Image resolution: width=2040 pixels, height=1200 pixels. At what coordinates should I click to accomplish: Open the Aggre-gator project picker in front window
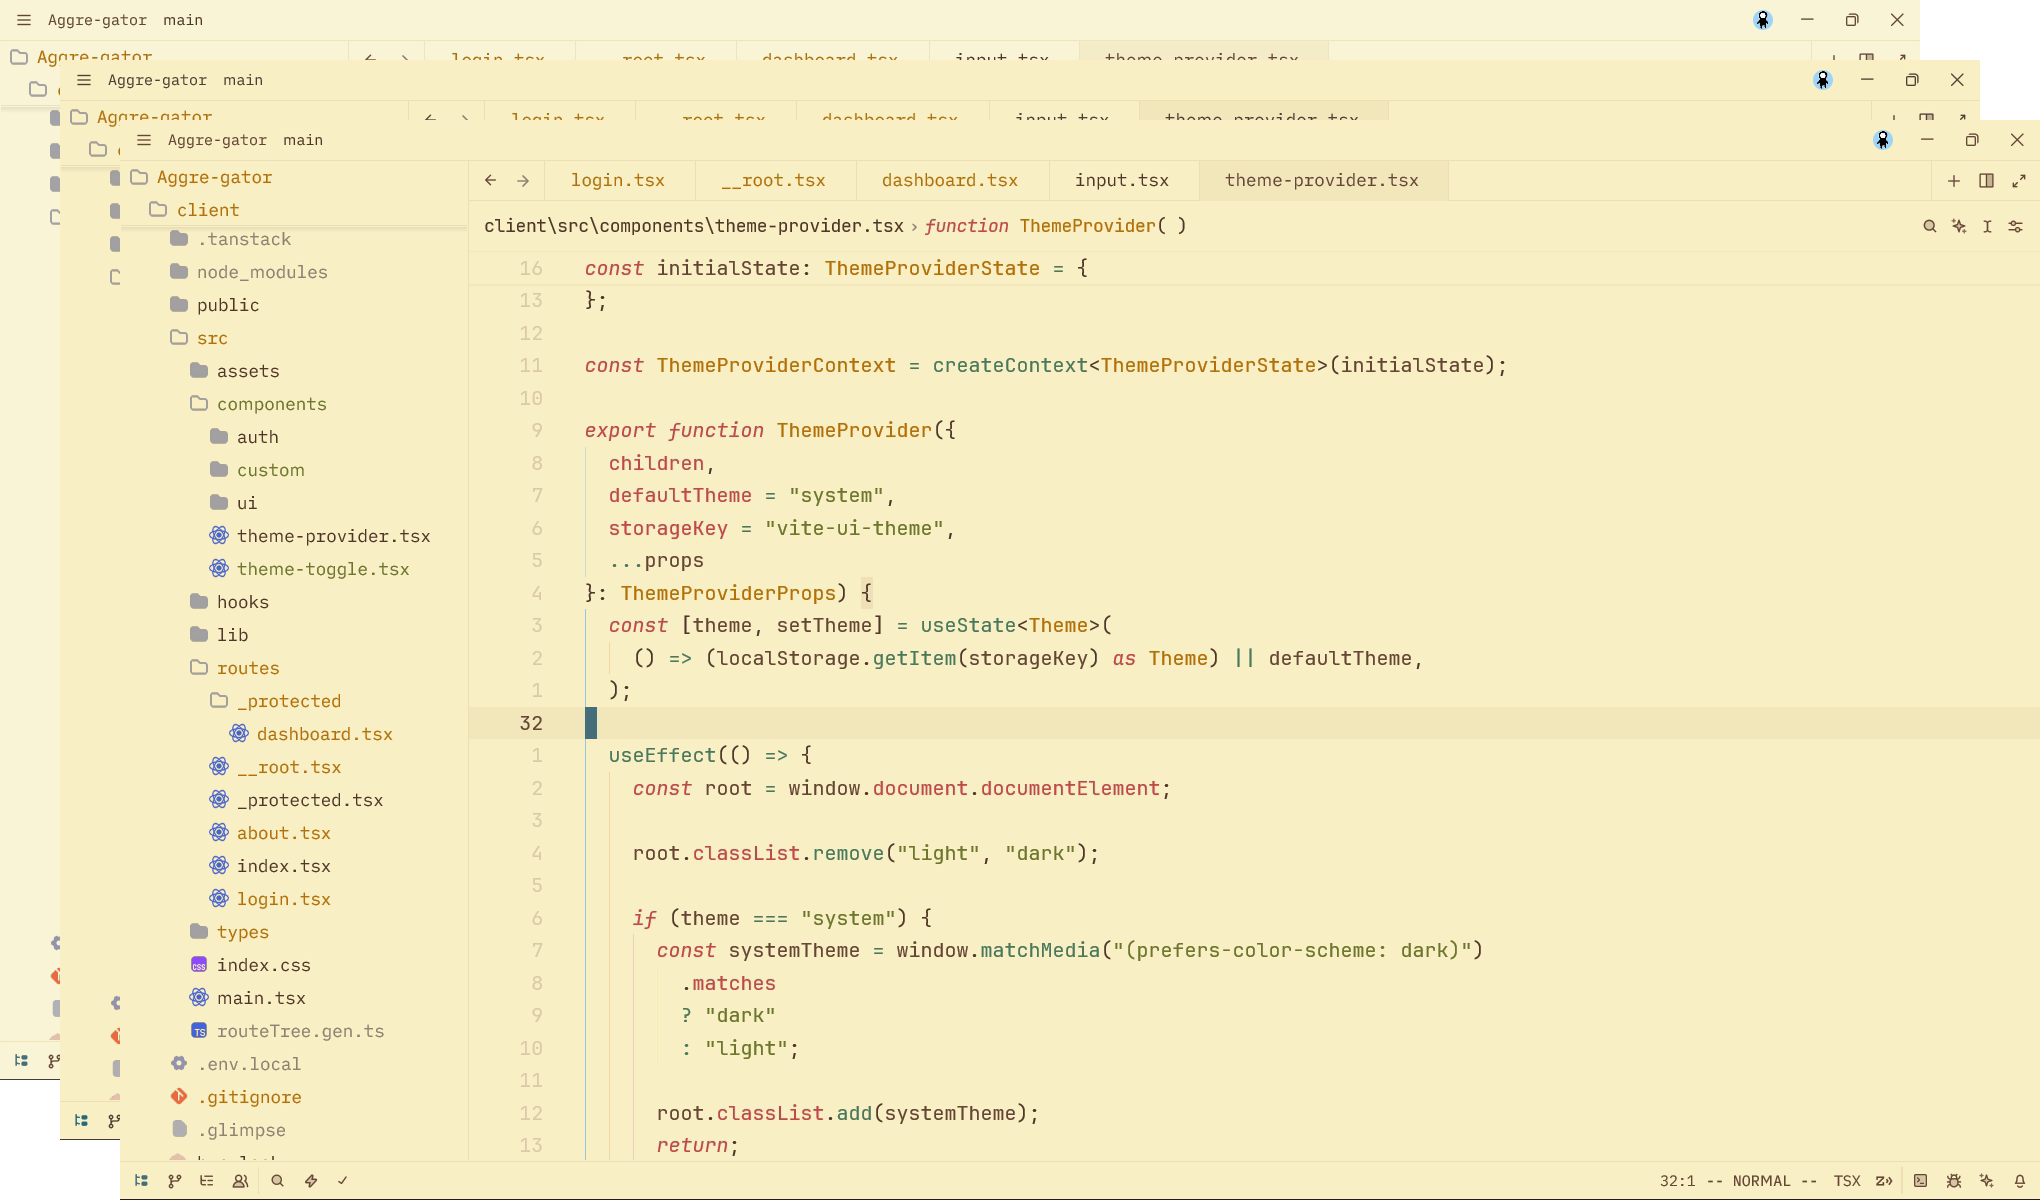coord(217,140)
